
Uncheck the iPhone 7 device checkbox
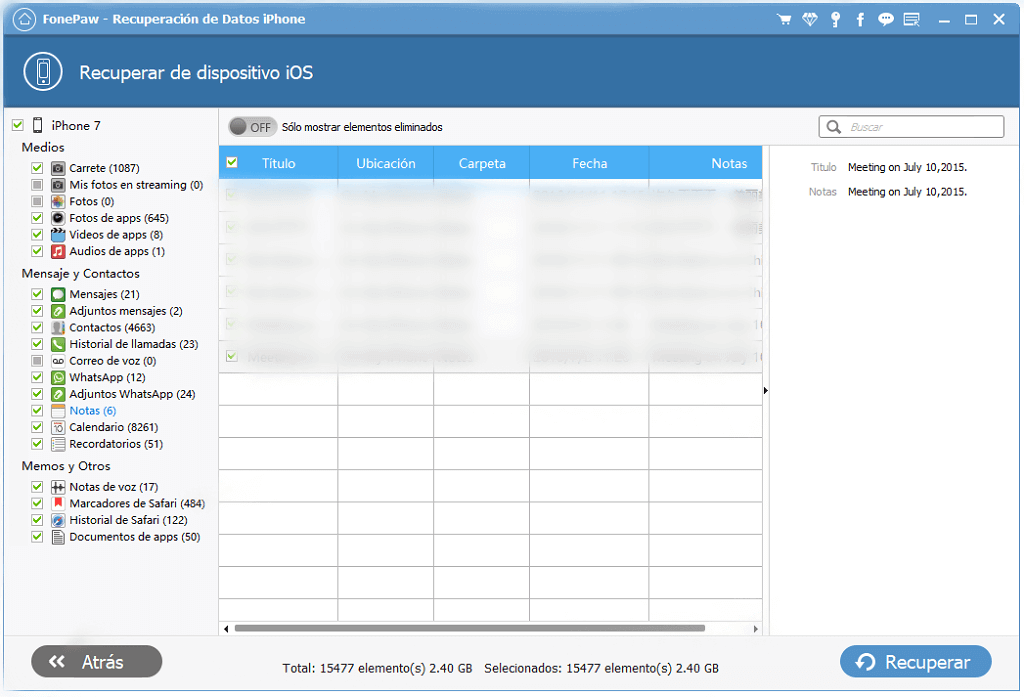[x=18, y=125]
